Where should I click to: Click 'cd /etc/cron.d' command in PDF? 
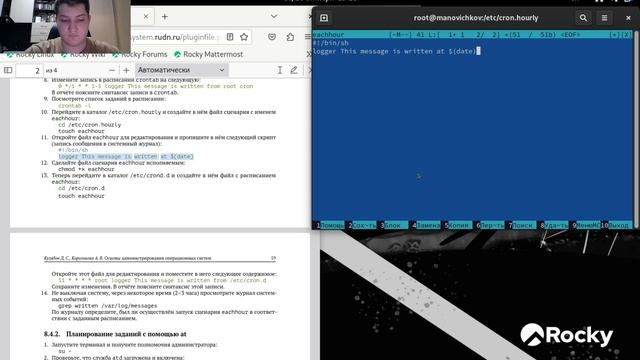tap(81, 188)
